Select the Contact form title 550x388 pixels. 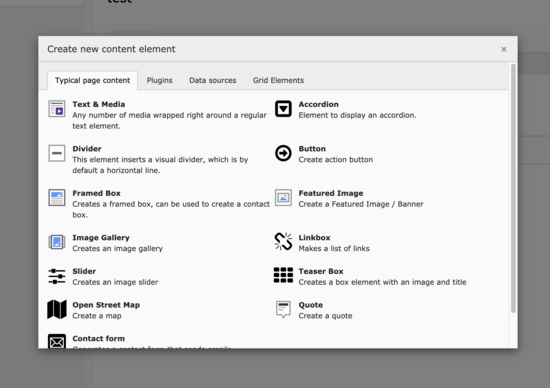point(99,339)
